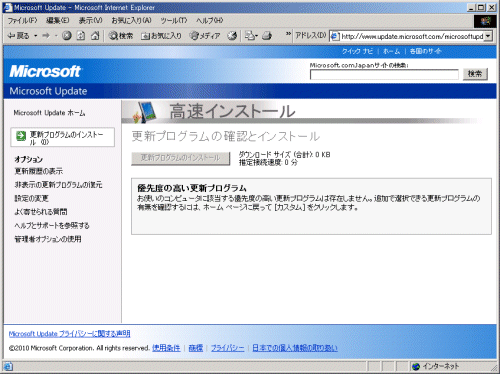The width and height of the screenshot is (500, 374).
Task: Open the ツール(T) menu
Action: point(174,21)
